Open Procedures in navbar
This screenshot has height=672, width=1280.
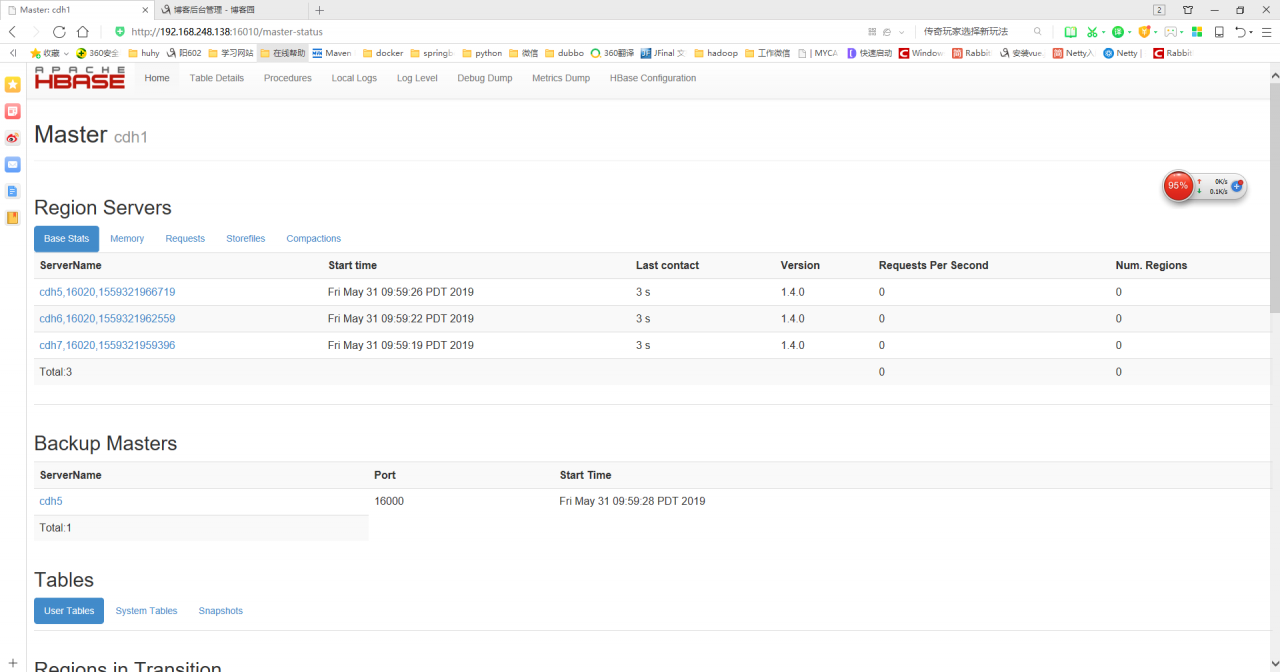288,78
